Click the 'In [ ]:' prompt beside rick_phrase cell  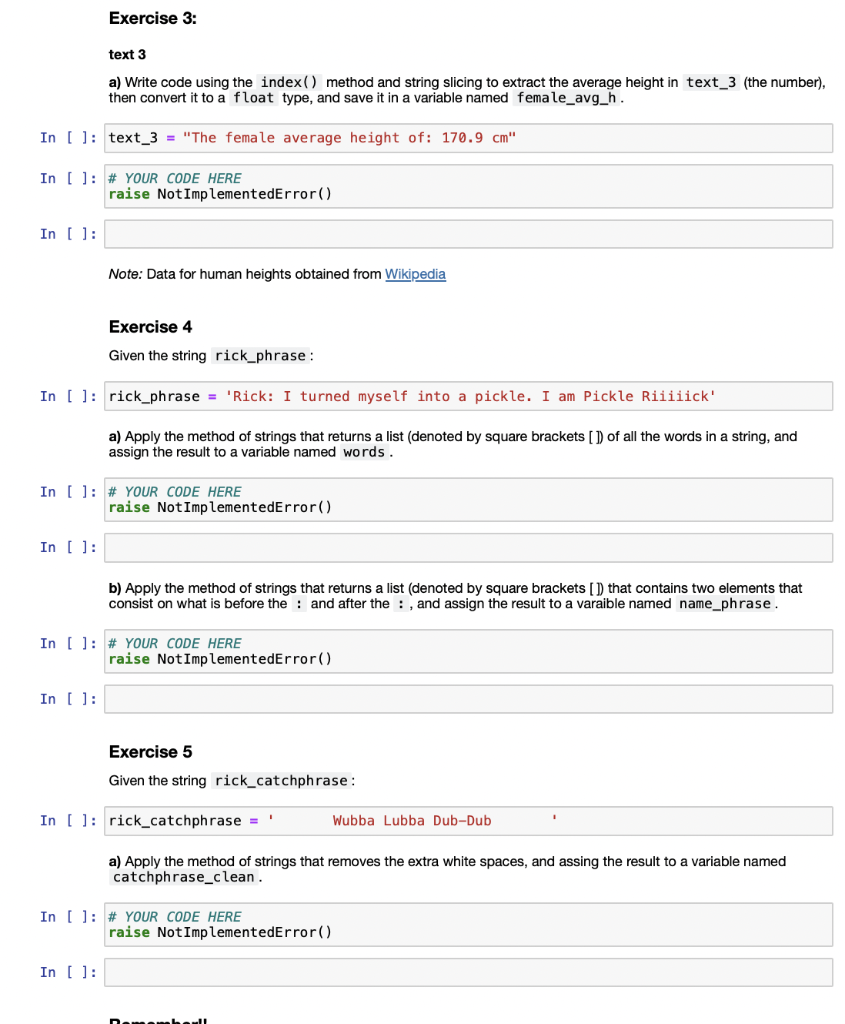pyautogui.click(x=68, y=396)
